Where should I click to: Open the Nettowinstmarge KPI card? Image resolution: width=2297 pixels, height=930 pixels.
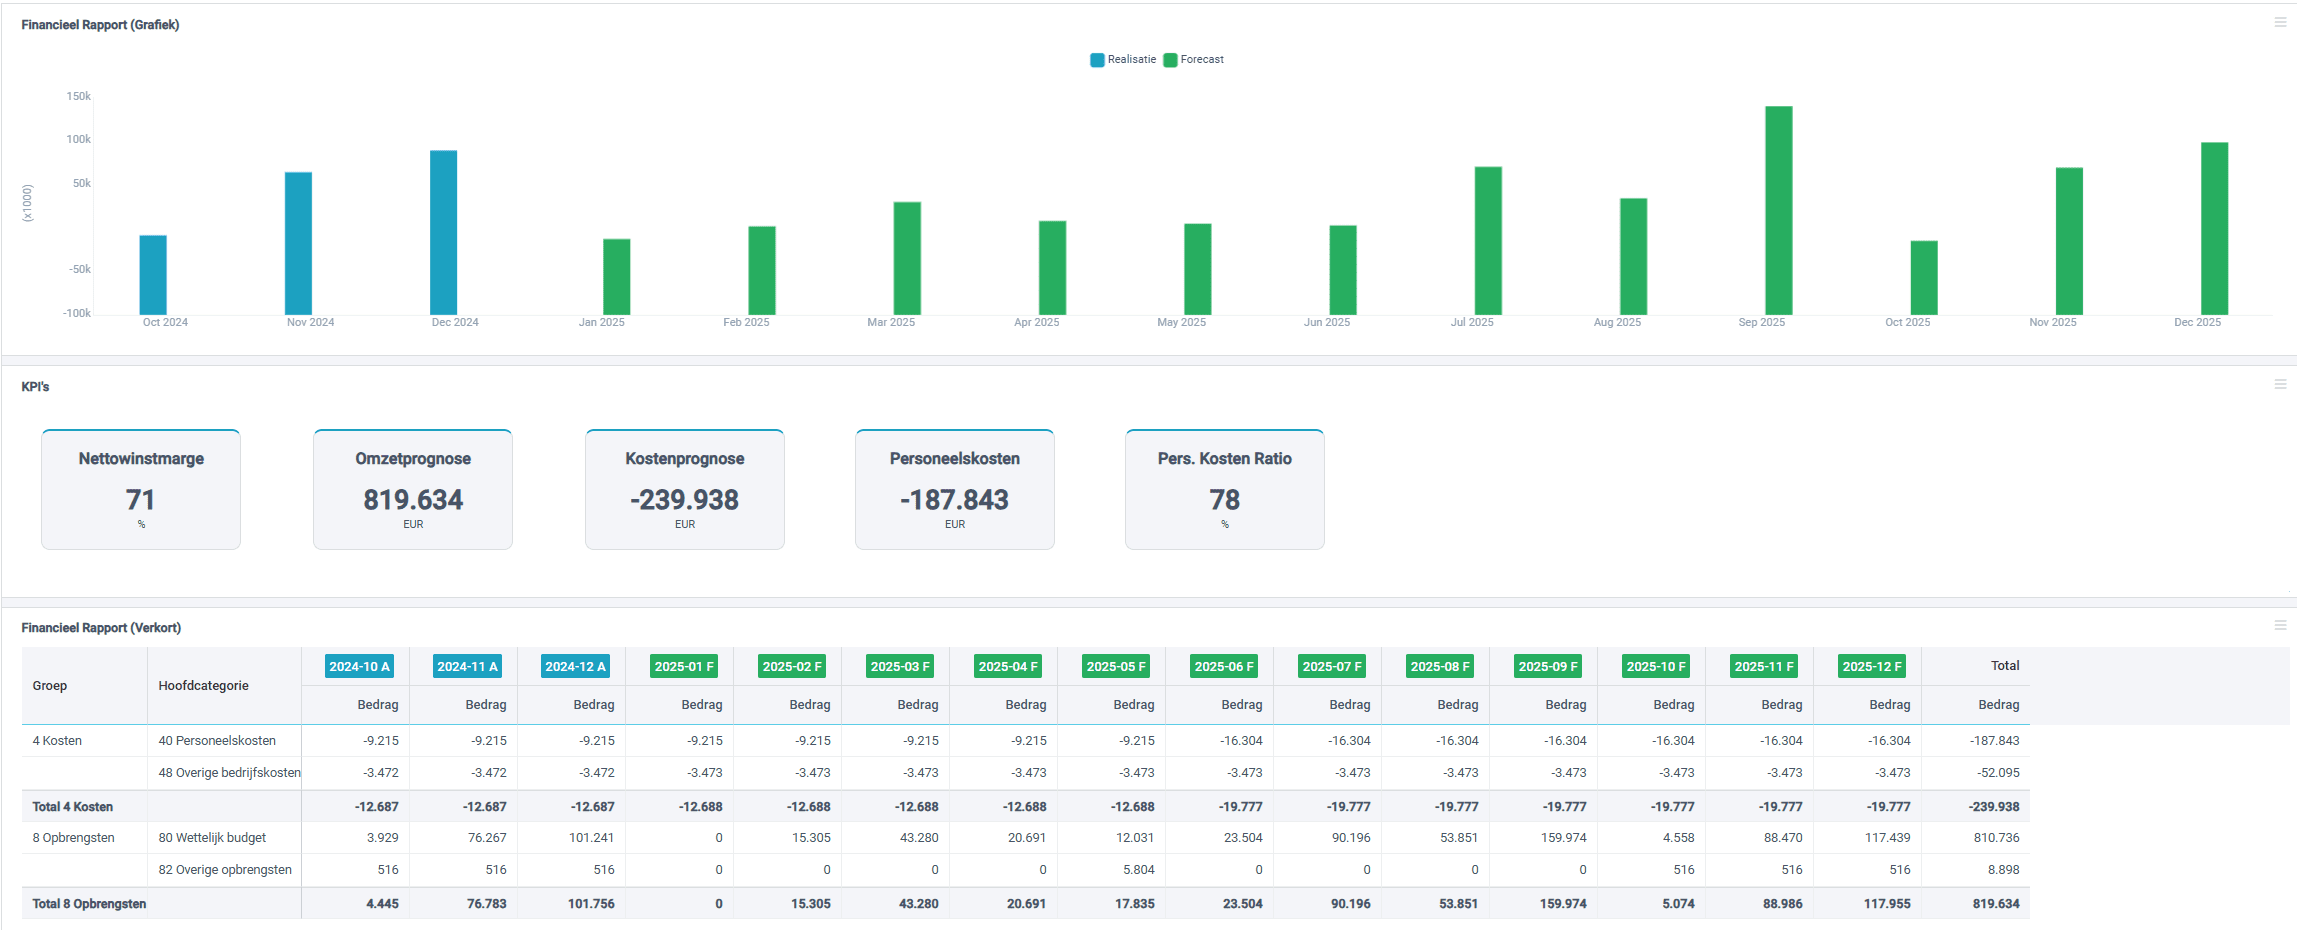141,489
